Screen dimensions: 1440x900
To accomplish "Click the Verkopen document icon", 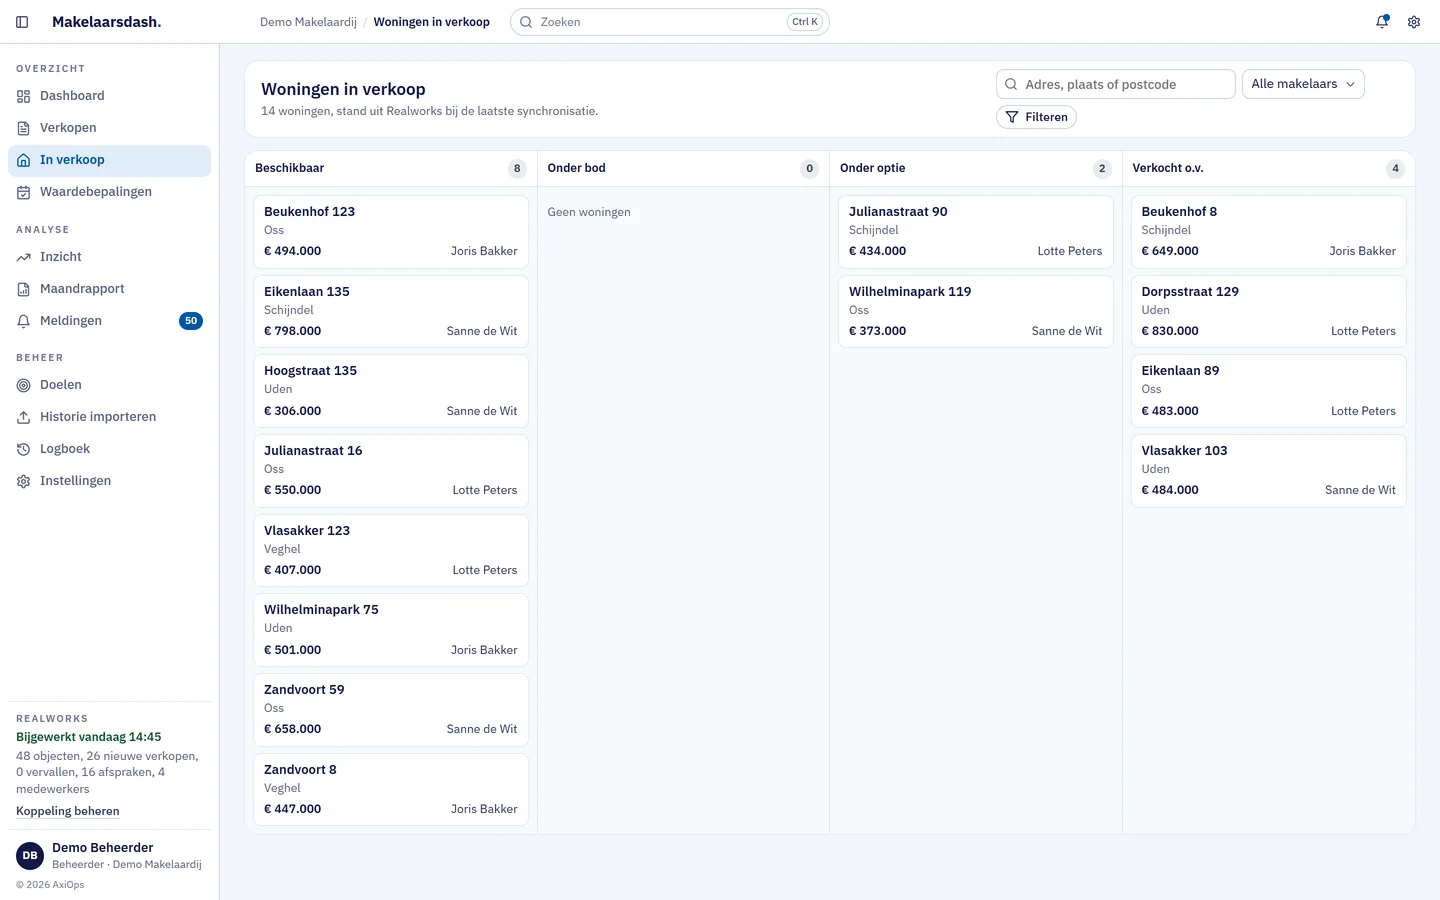I will tap(24, 128).
